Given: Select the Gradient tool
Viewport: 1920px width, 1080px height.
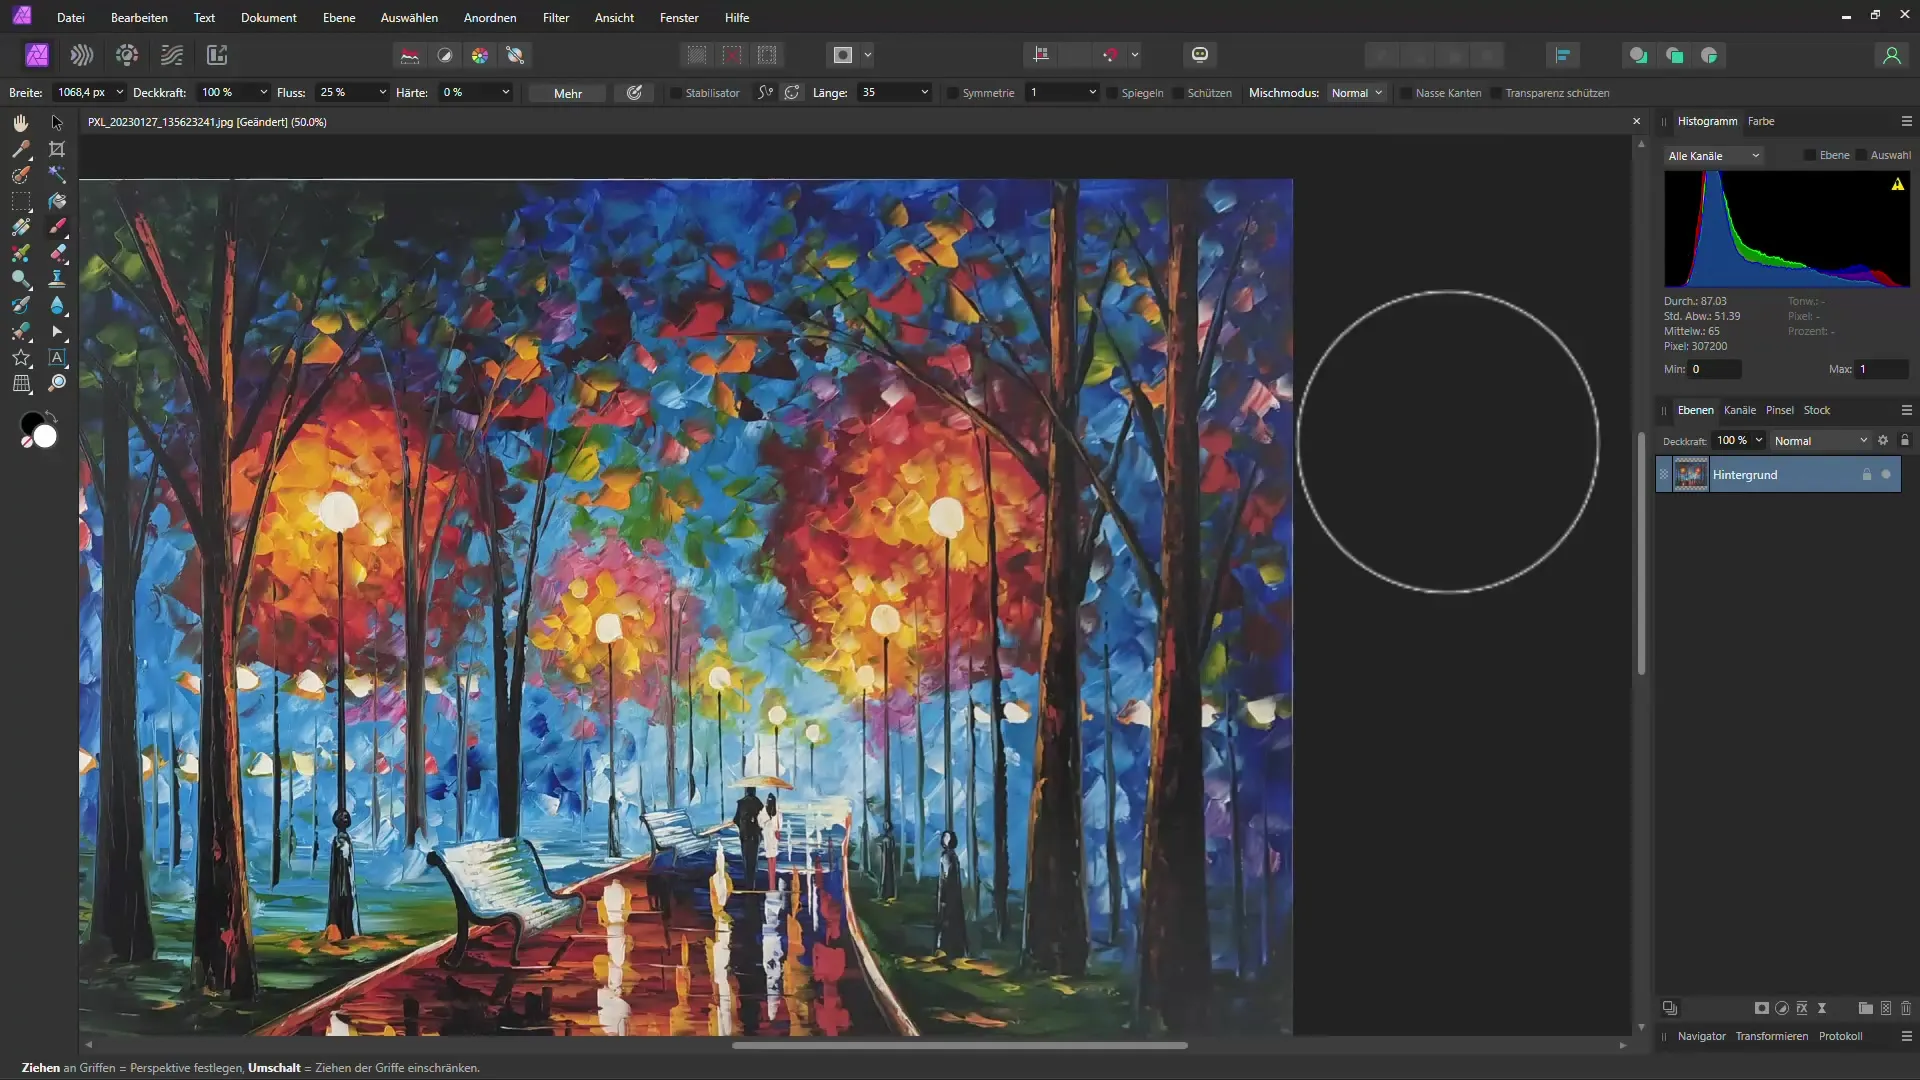Looking at the screenshot, I should click(x=20, y=227).
